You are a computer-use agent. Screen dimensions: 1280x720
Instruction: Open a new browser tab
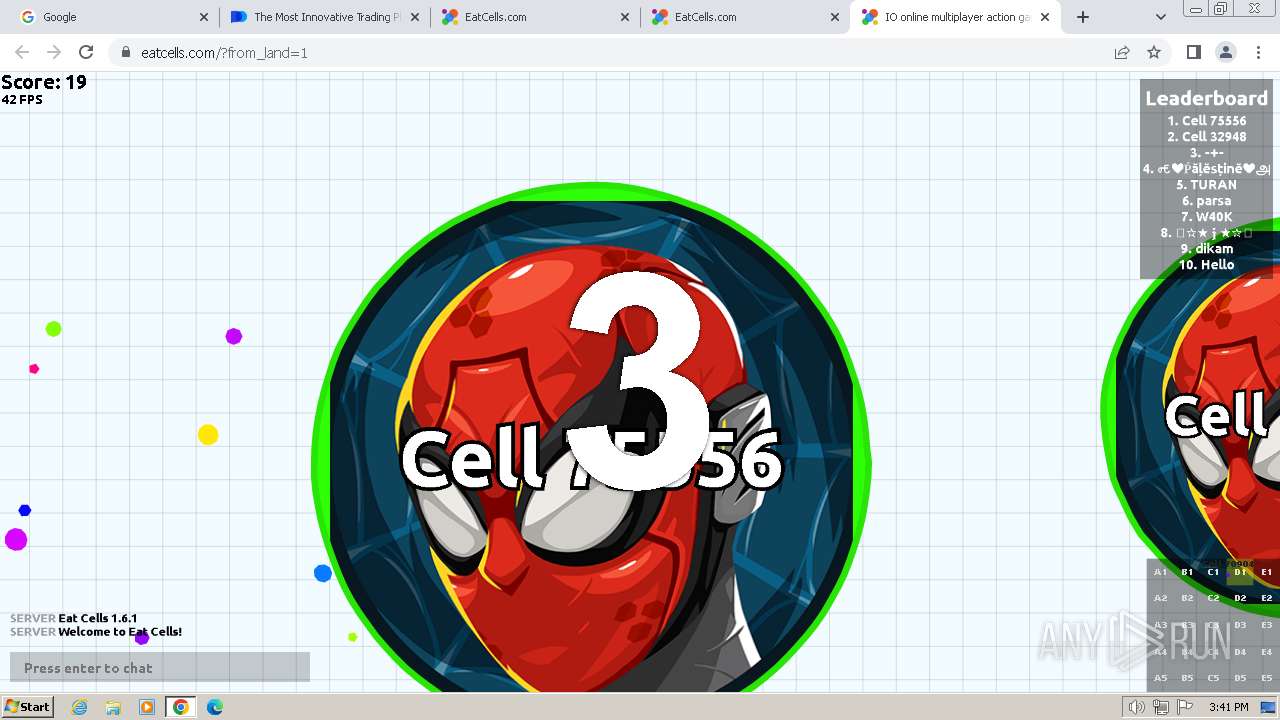tap(1083, 17)
